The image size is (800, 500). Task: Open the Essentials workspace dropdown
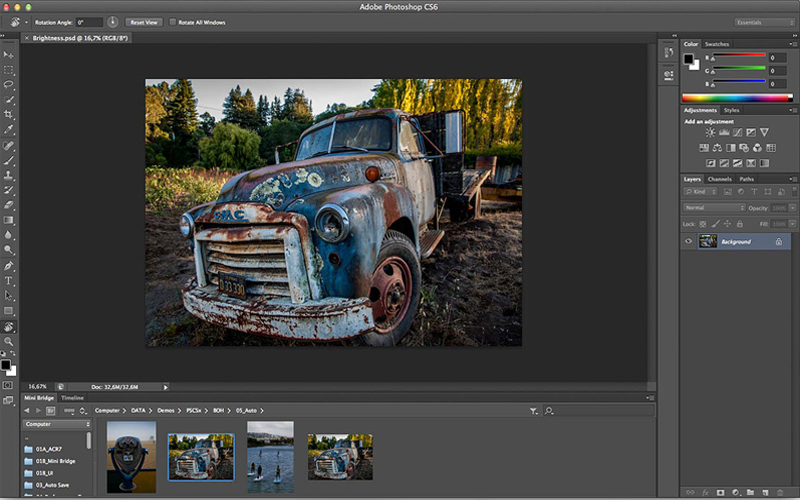[x=764, y=21]
